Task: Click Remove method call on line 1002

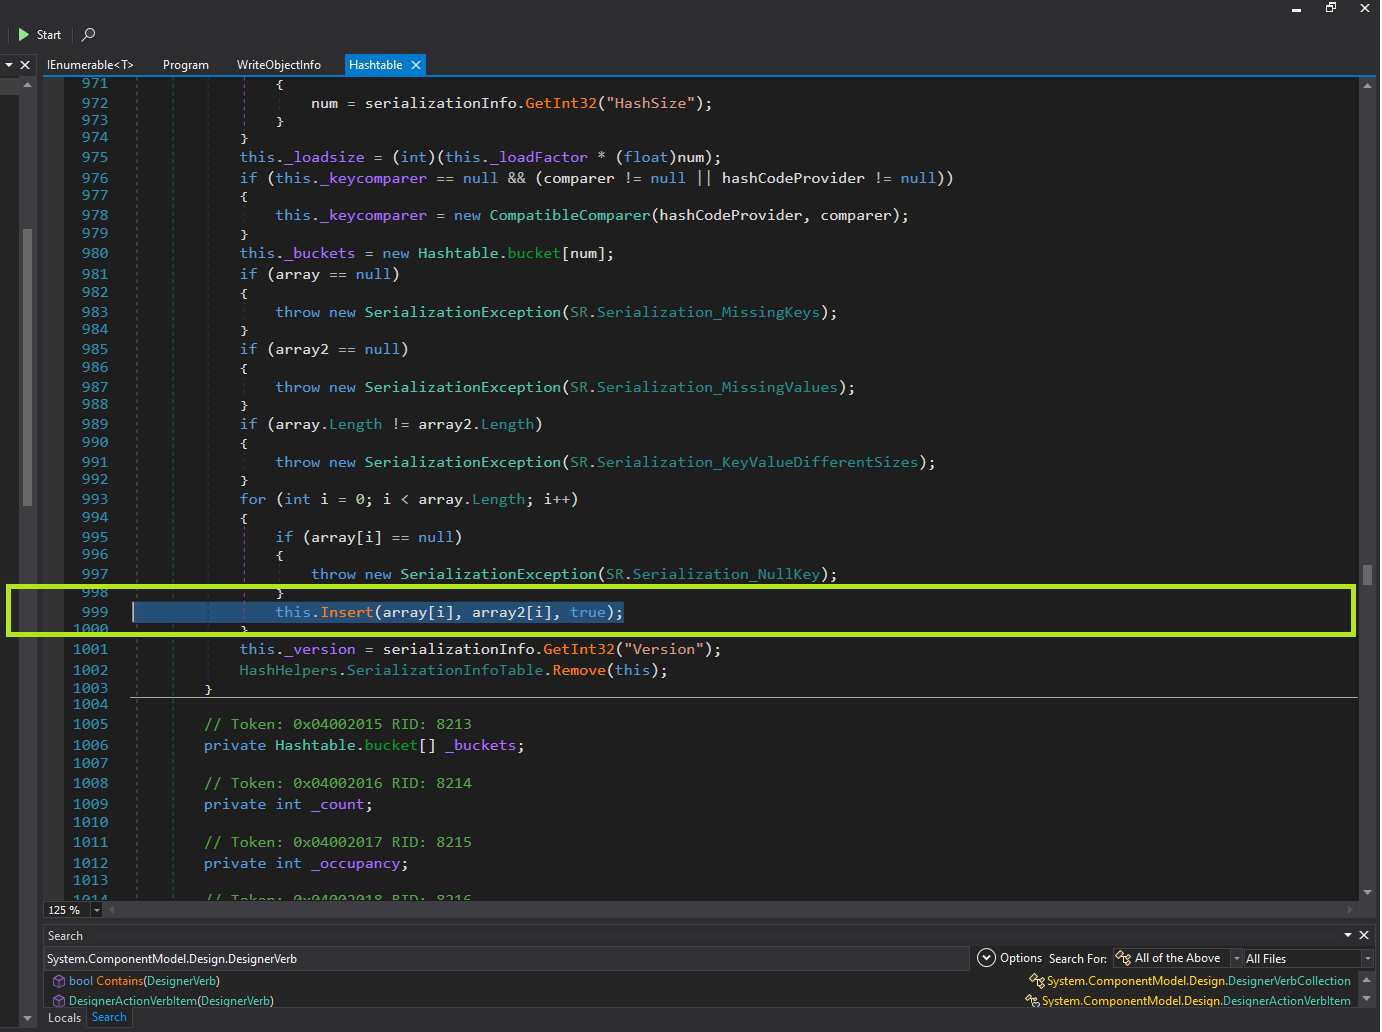Action: (579, 670)
